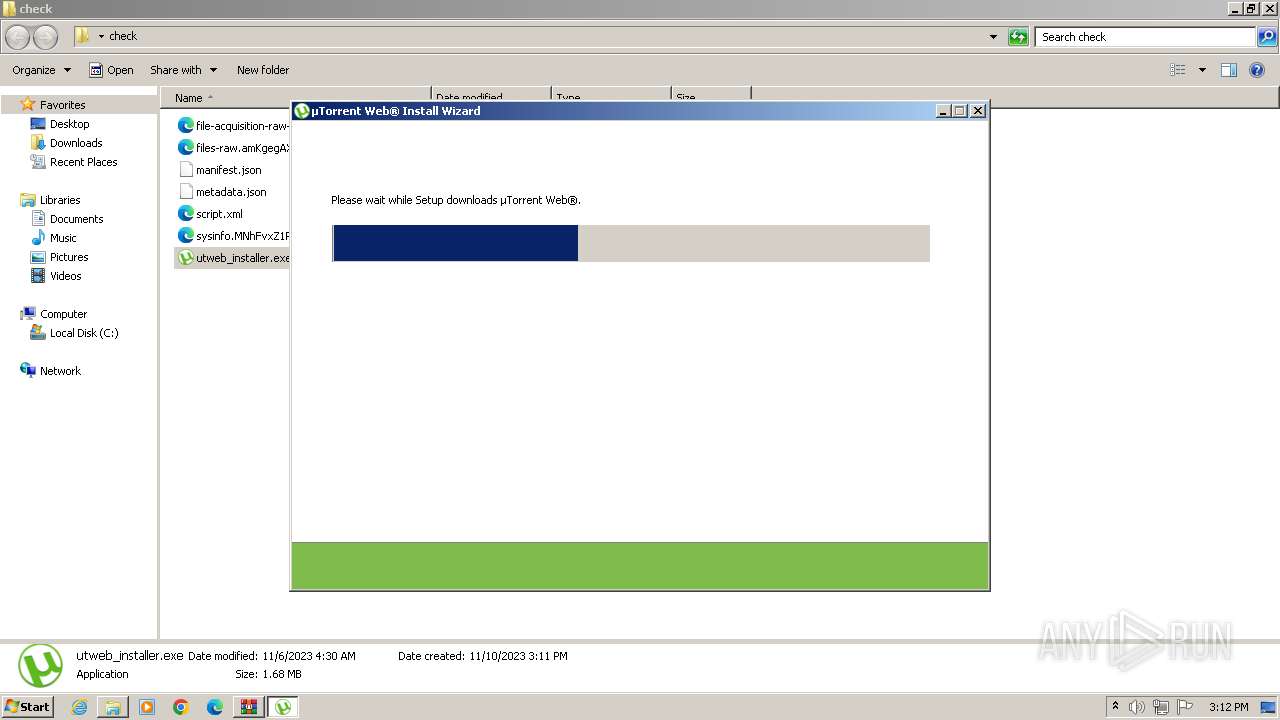Viewport: 1280px width, 720px height.
Task: Click the volume speaker tray icon
Action: tap(1137, 707)
